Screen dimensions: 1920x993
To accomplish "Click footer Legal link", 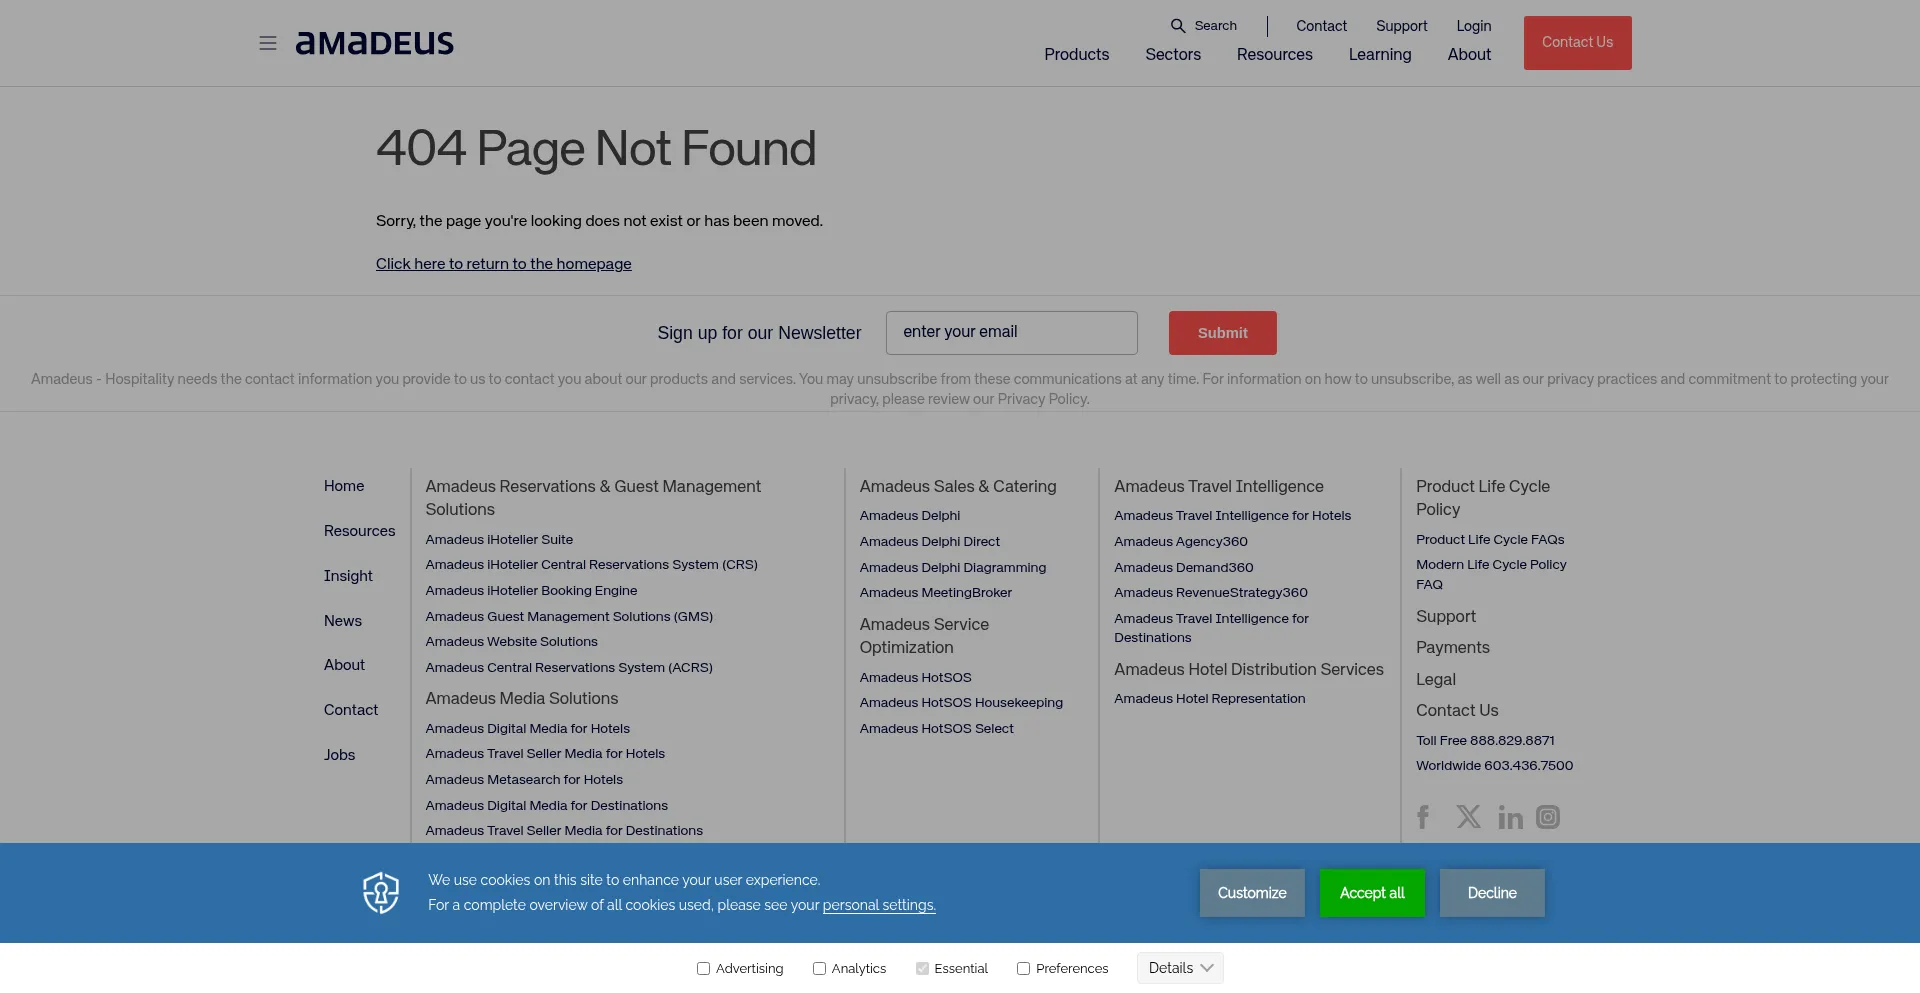I will click(1435, 680).
